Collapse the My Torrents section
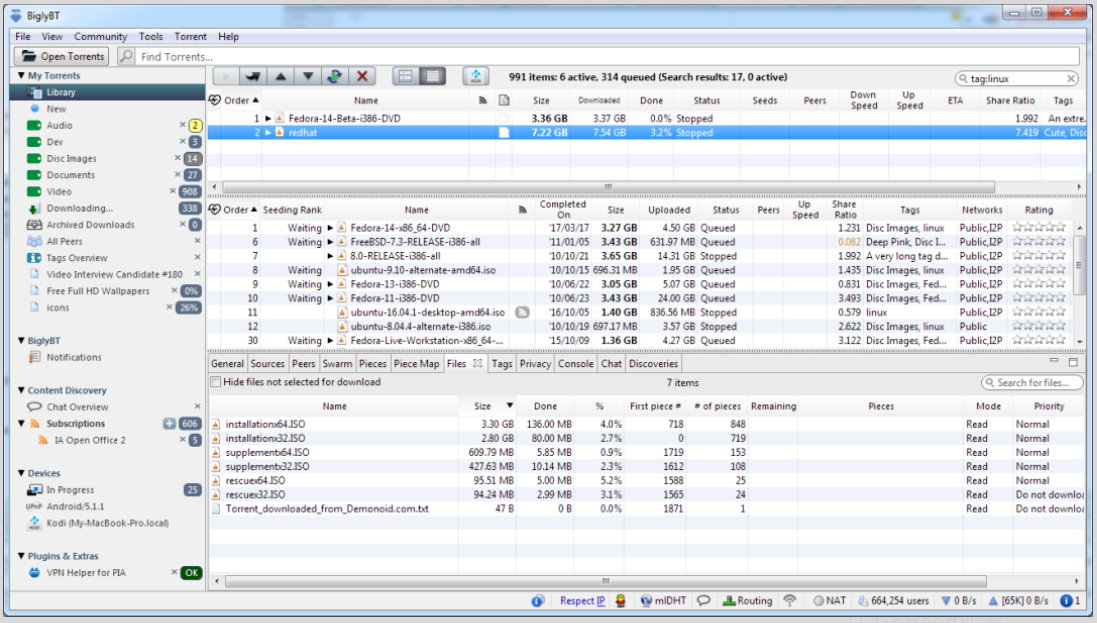Screen dimensions: 1097x623 pyautogui.click(x=21, y=75)
